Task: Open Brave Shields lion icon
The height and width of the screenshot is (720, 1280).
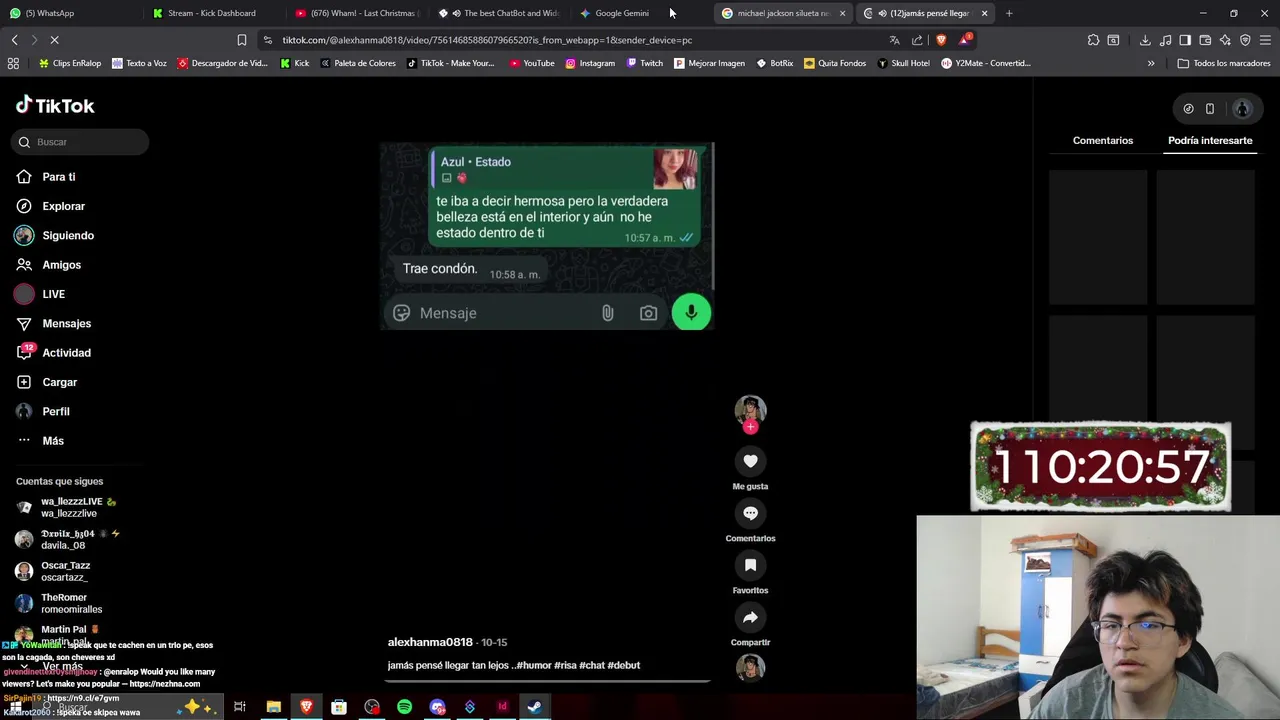Action: coord(941,40)
